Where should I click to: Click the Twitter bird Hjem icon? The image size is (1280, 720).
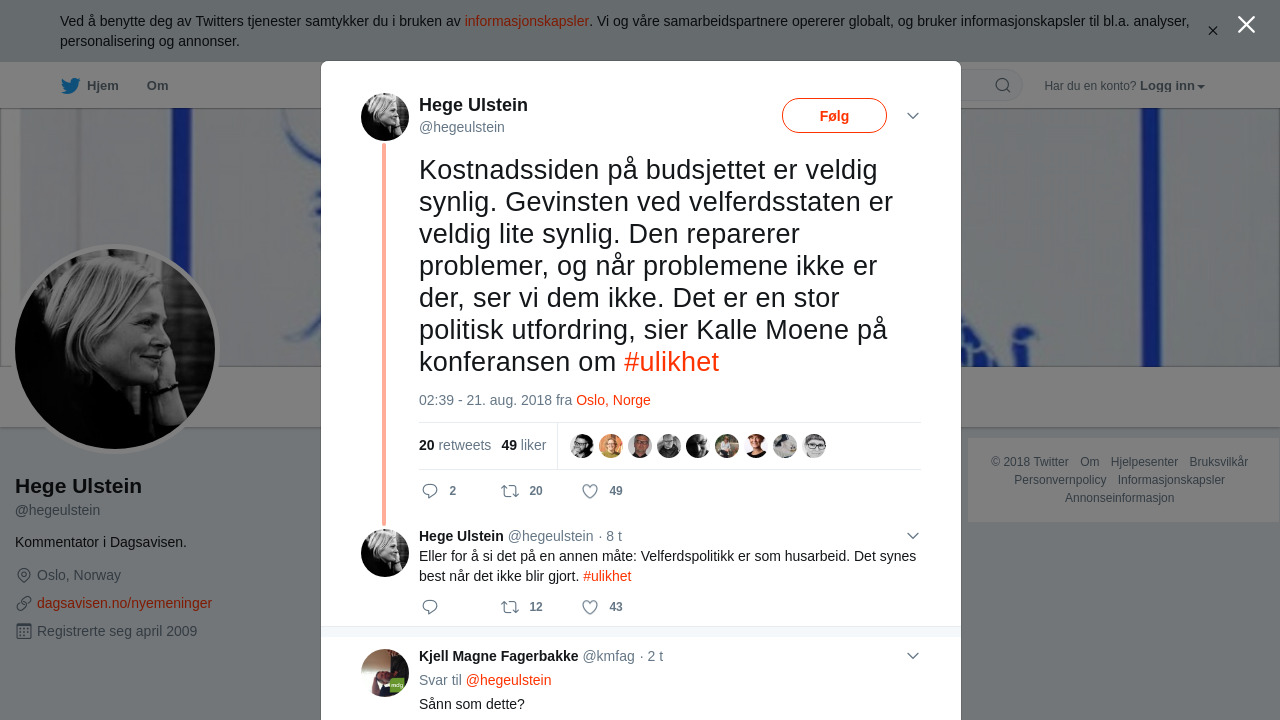point(70,86)
